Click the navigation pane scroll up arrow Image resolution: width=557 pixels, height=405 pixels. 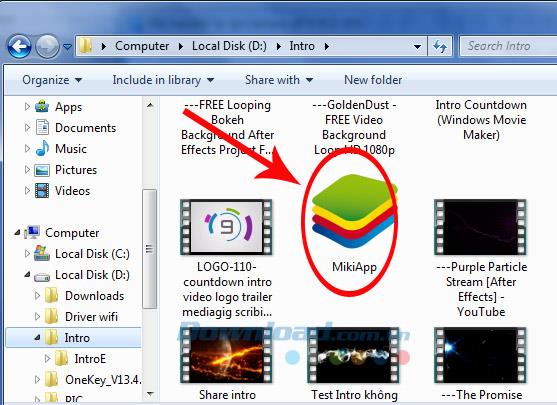point(150,105)
